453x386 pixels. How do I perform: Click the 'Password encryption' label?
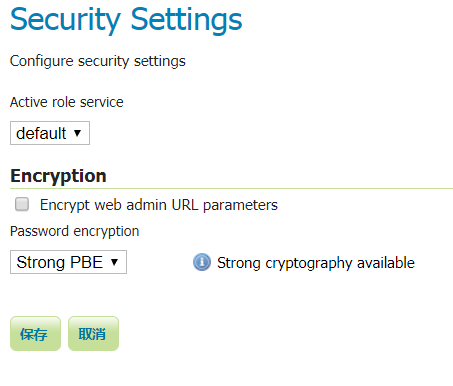point(75,231)
